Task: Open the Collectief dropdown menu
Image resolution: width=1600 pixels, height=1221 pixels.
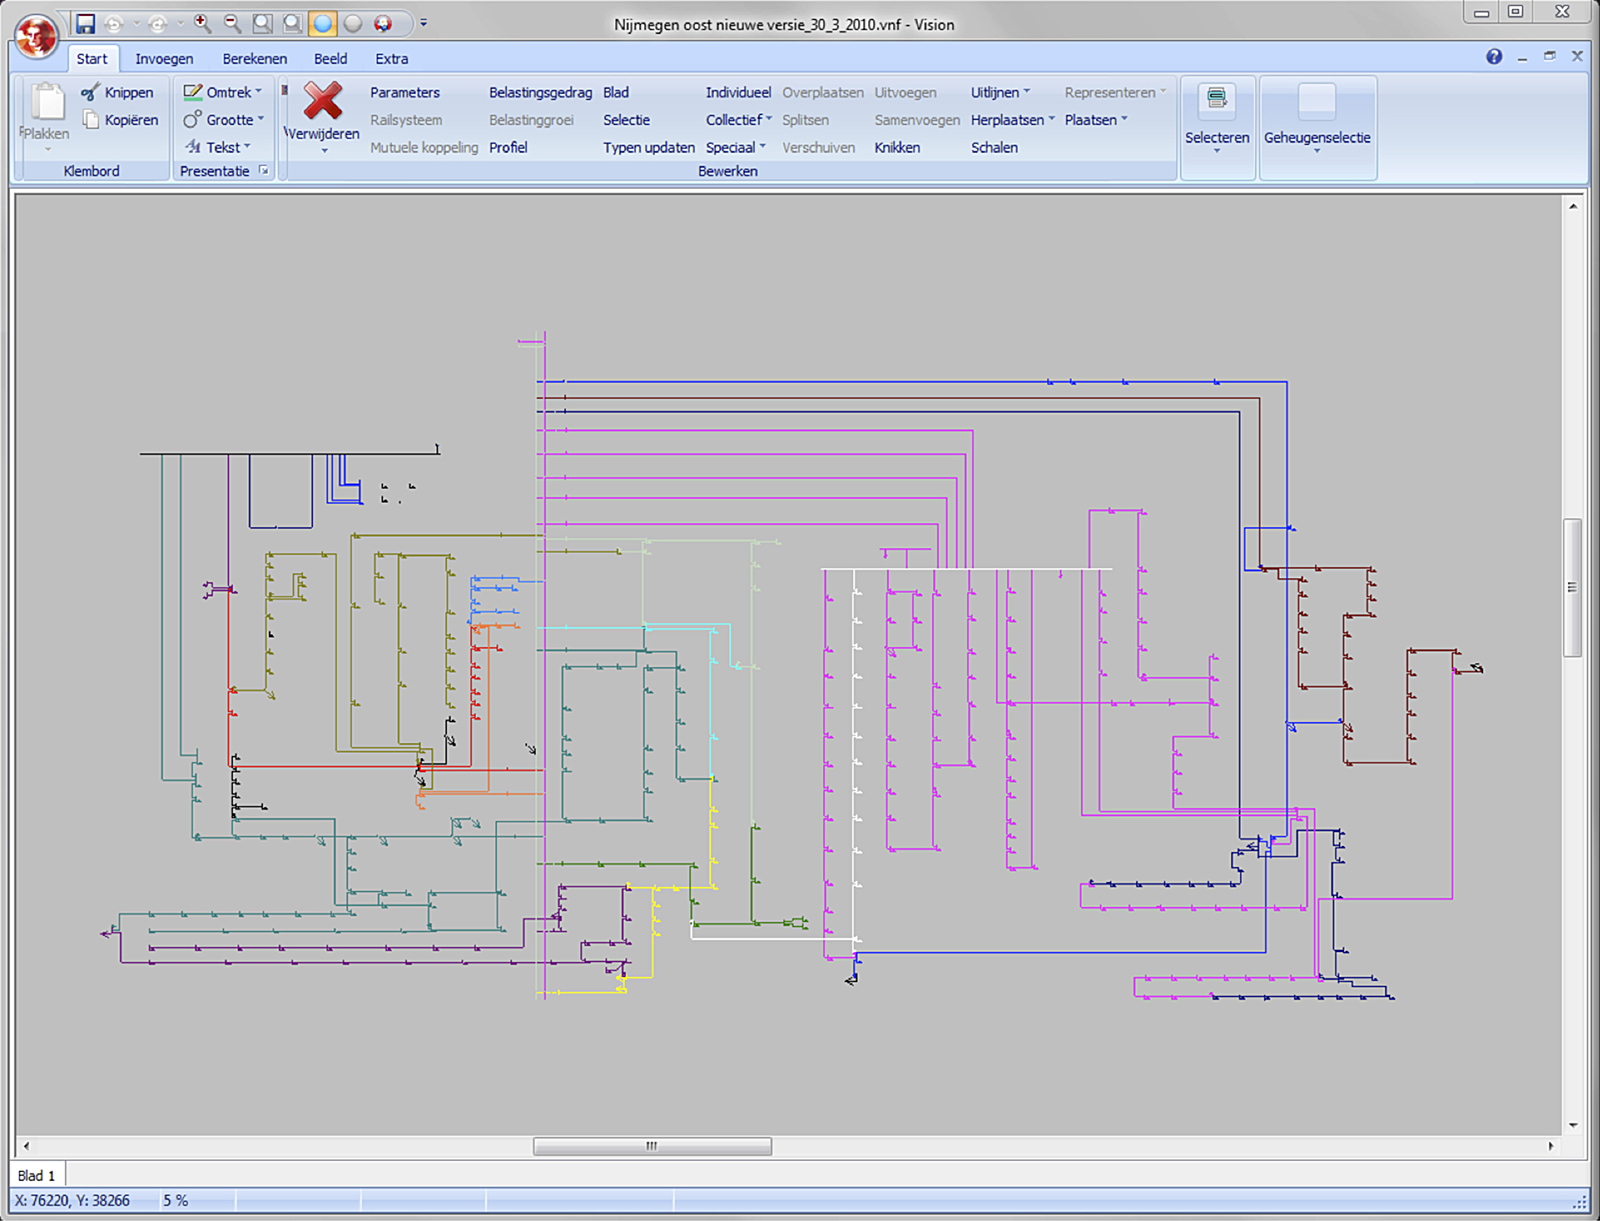Action: click(x=739, y=120)
